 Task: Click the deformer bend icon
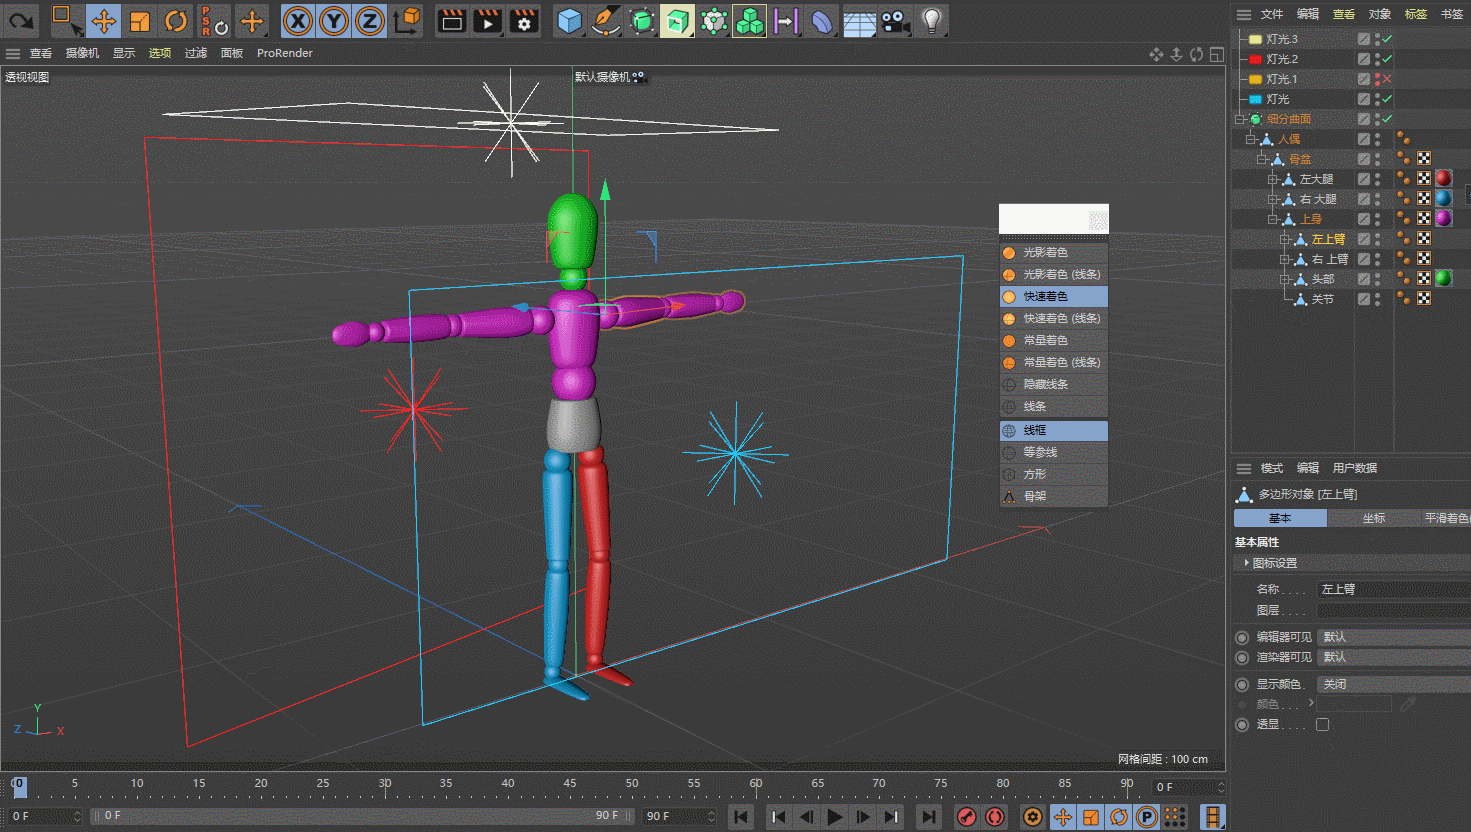(821, 20)
